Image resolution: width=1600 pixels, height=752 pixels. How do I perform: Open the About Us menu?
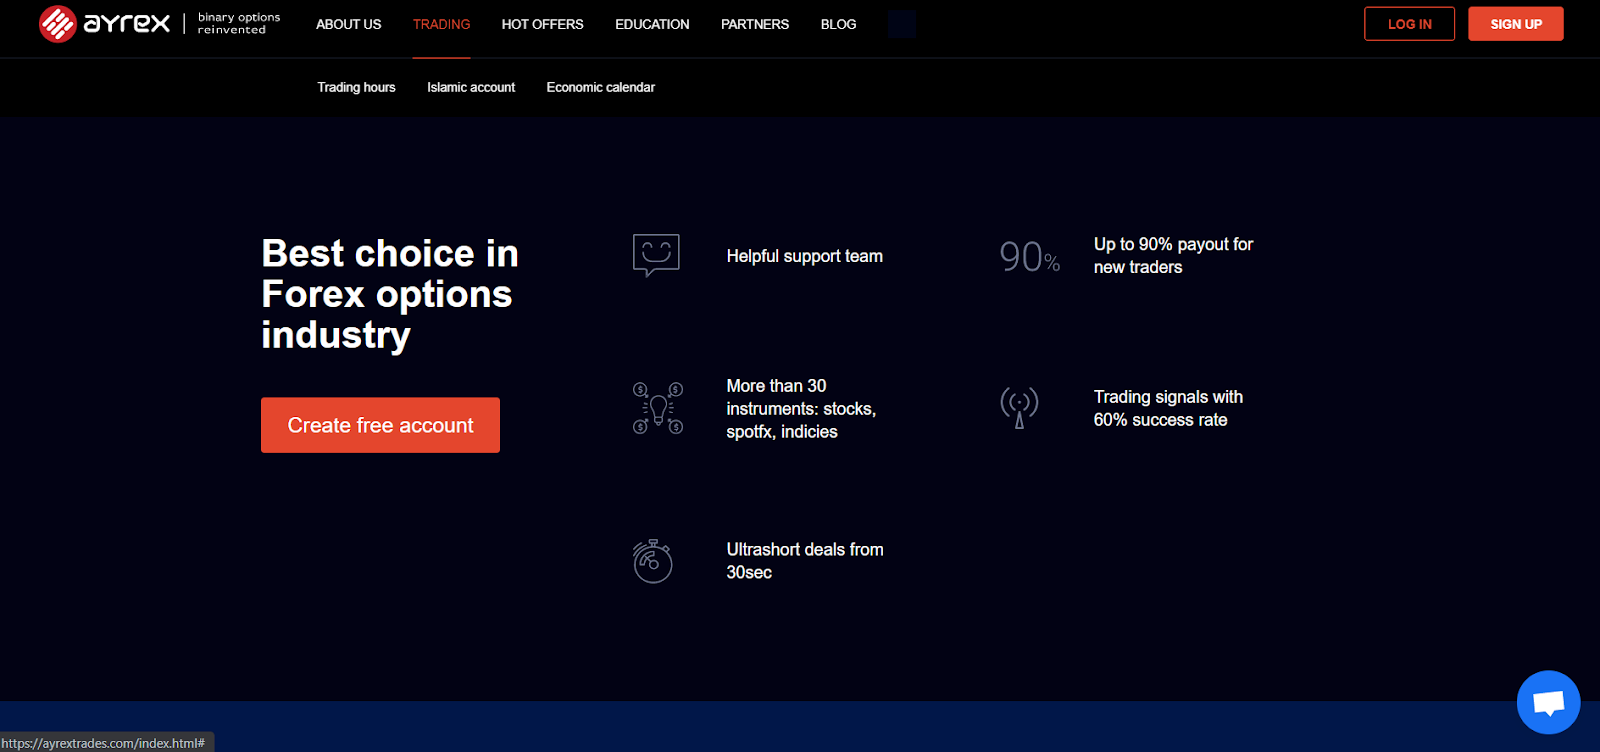349,24
